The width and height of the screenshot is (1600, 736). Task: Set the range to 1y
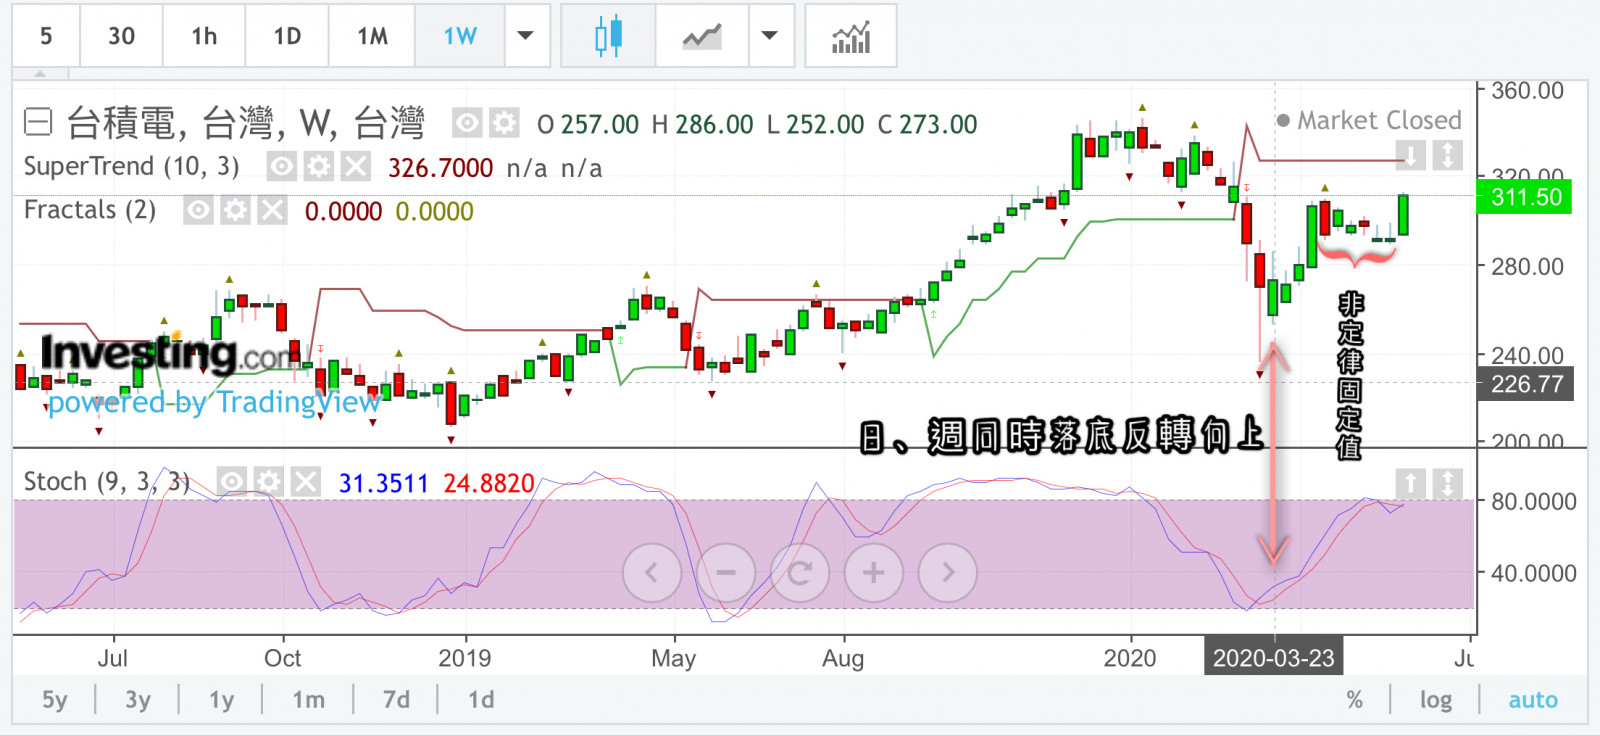pos(221,700)
